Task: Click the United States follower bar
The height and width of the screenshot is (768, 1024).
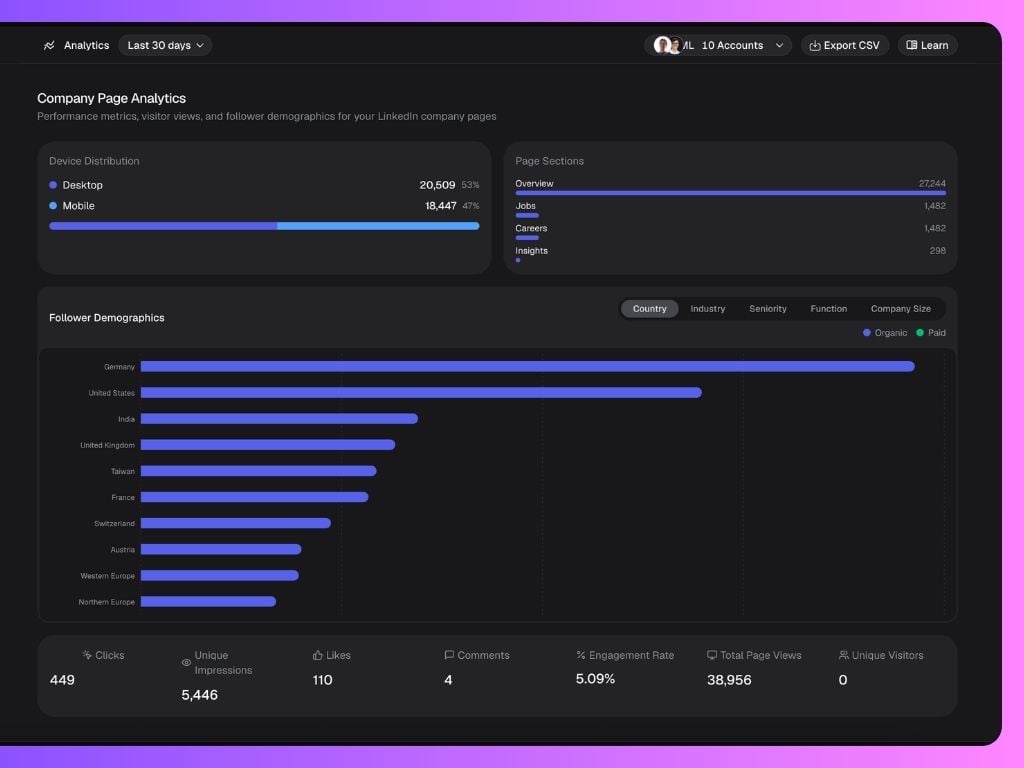Action: [x=421, y=392]
